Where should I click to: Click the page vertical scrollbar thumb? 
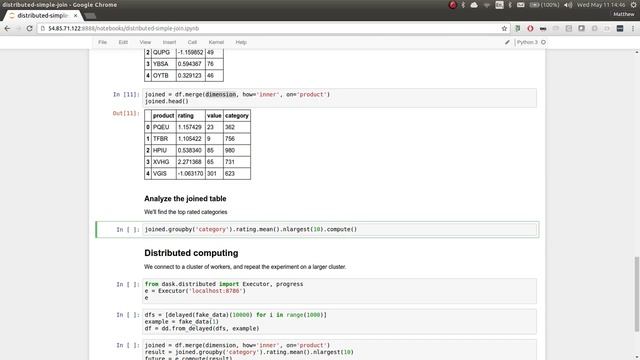[637, 294]
